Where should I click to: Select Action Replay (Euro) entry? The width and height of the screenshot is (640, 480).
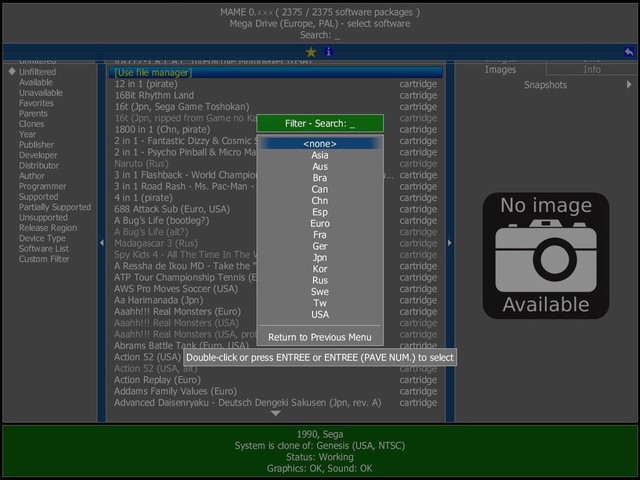(276, 380)
